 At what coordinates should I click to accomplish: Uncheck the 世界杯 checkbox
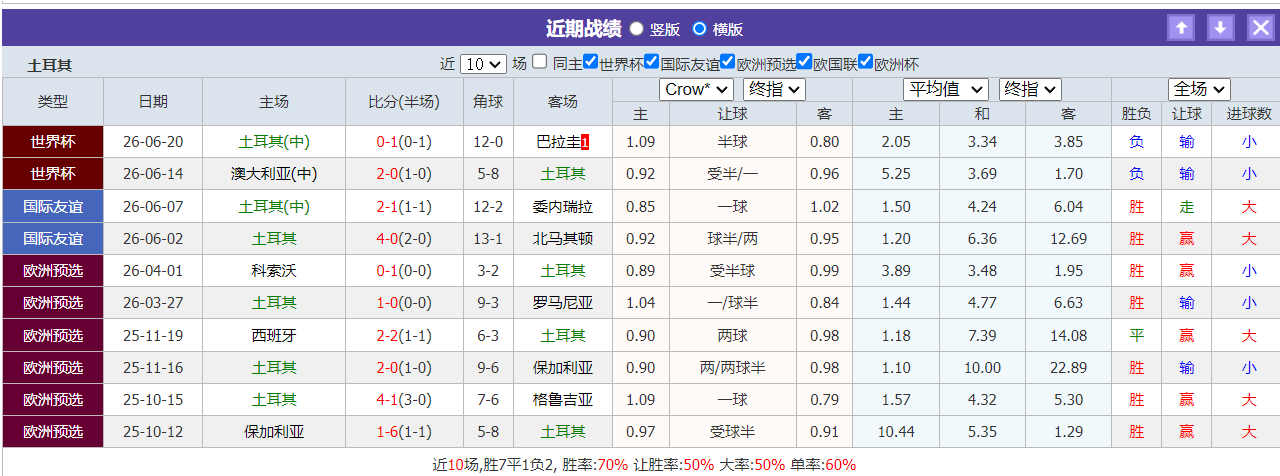590,62
